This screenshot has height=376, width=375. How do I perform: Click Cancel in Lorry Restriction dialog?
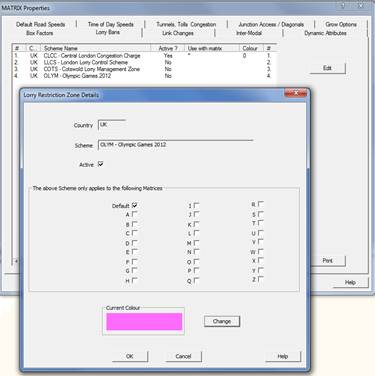pos(183,356)
